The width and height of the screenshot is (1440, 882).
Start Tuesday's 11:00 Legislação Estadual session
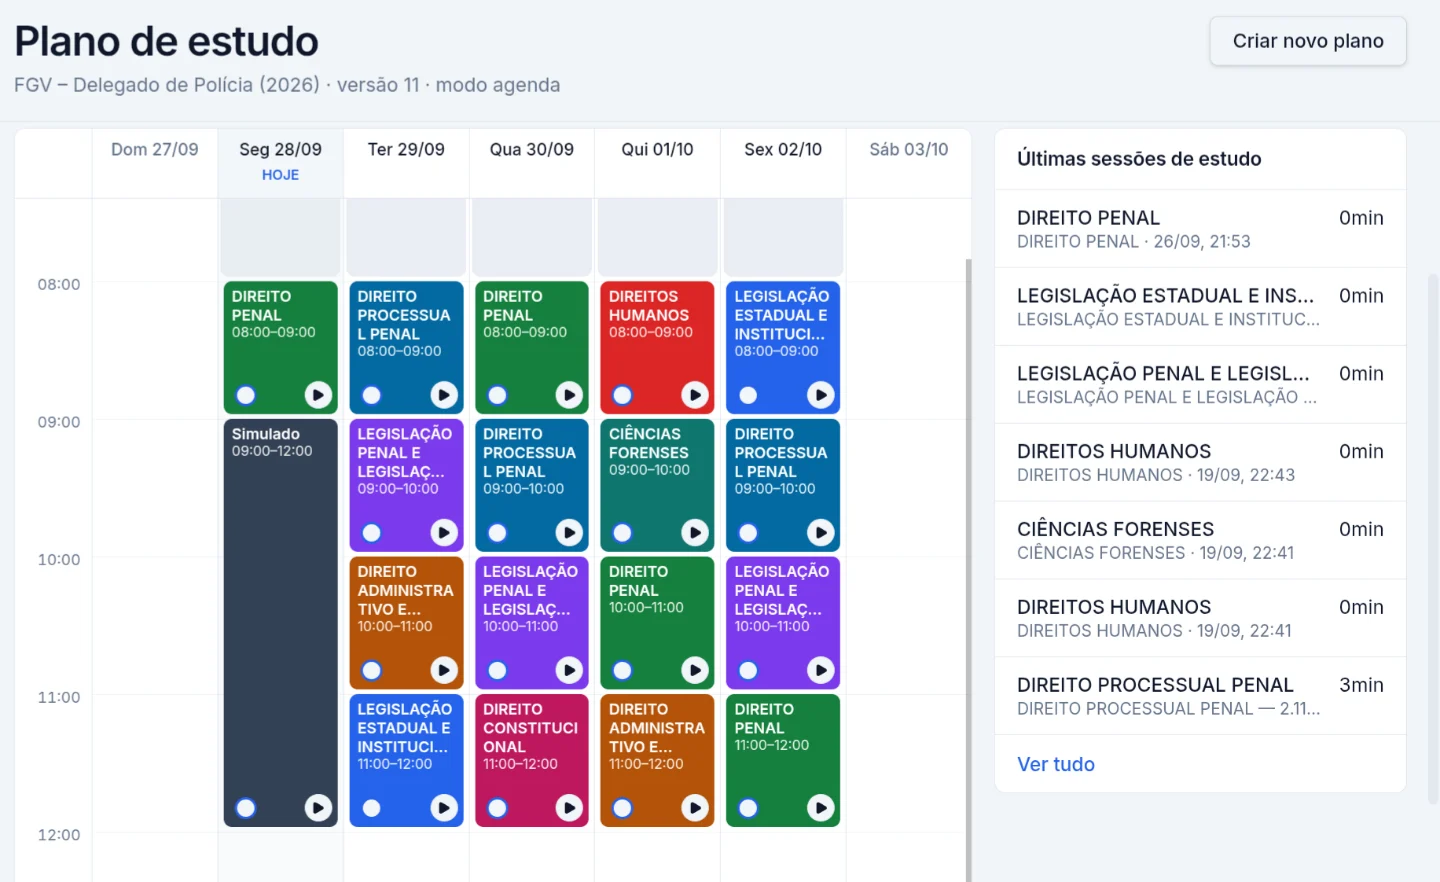pos(444,808)
